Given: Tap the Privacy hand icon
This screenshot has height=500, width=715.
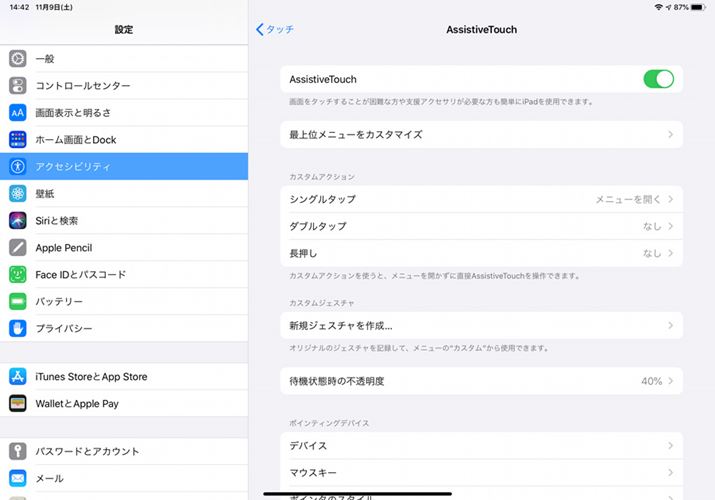Looking at the screenshot, I should tap(17, 328).
